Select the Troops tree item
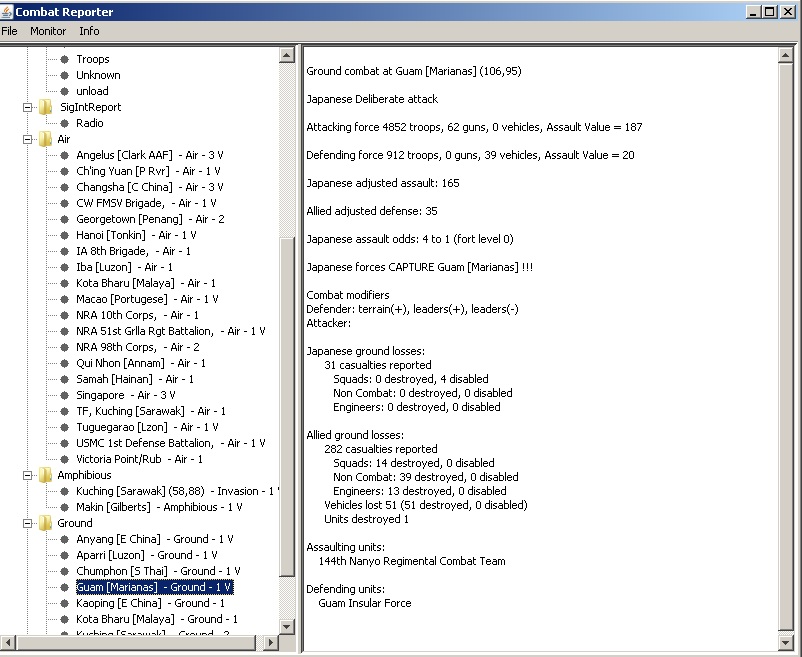This screenshot has width=802, height=657. (x=93, y=59)
